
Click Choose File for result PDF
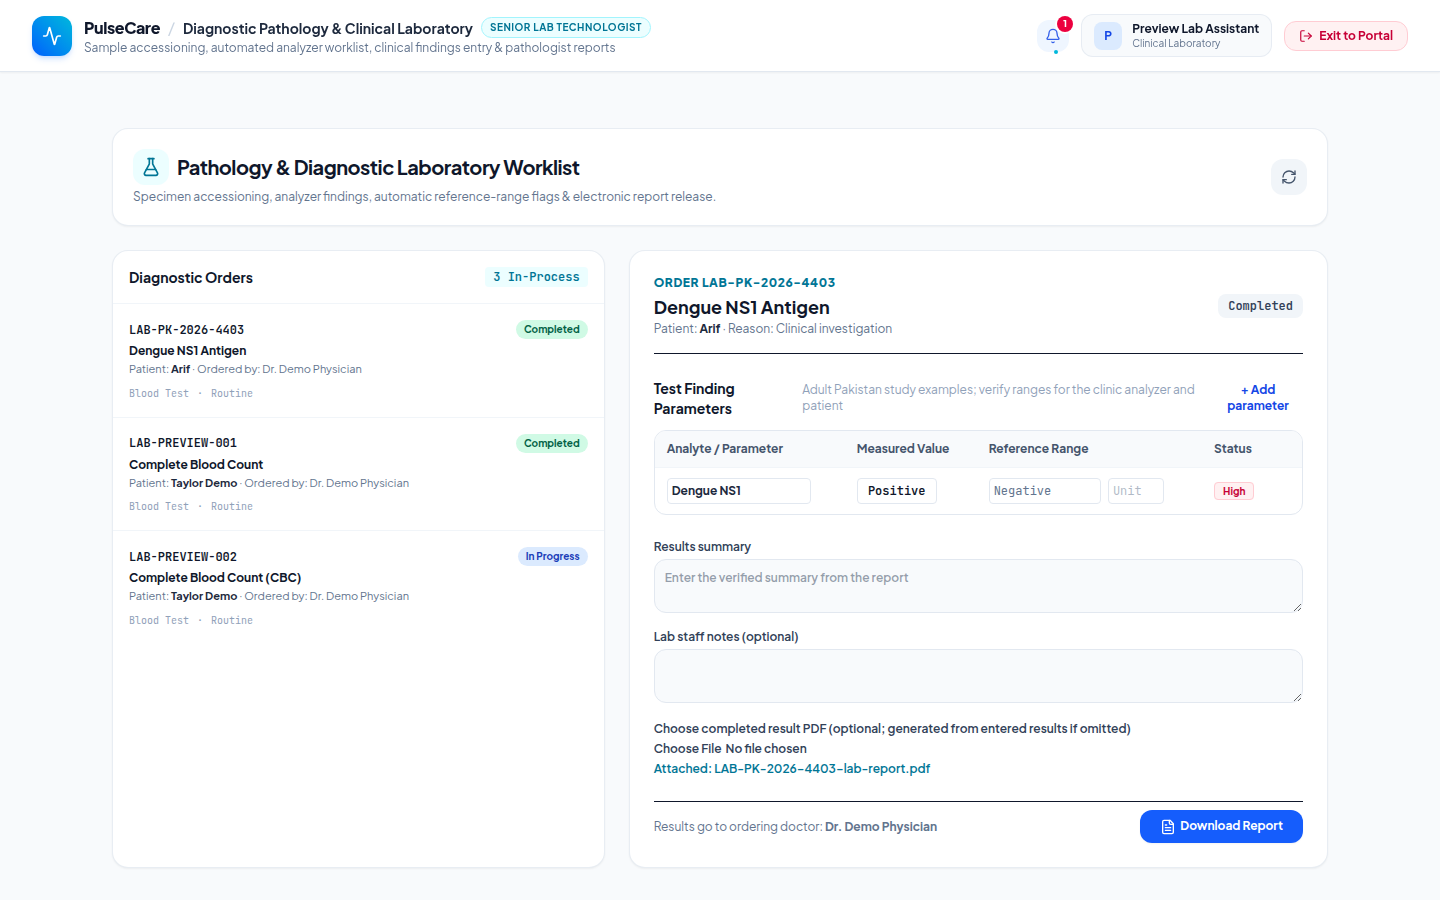(x=688, y=749)
